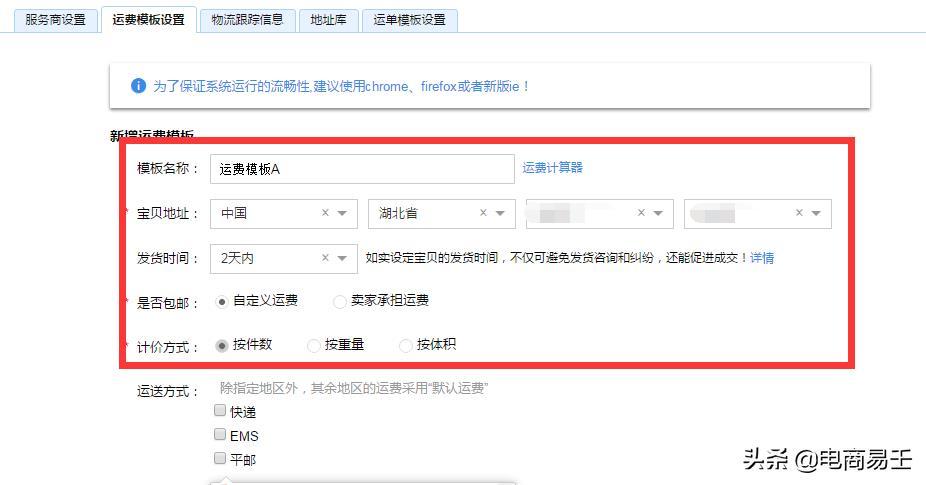Choose 按件数 pricing method

(x=221, y=346)
